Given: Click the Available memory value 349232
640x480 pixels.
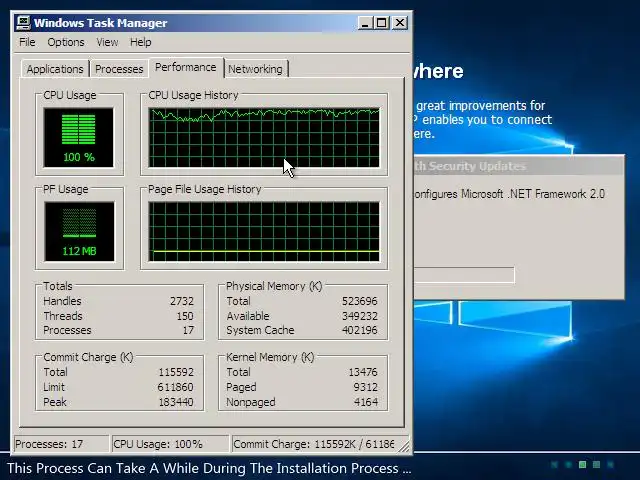Looking at the screenshot, I should pyautogui.click(x=360, y=316).
